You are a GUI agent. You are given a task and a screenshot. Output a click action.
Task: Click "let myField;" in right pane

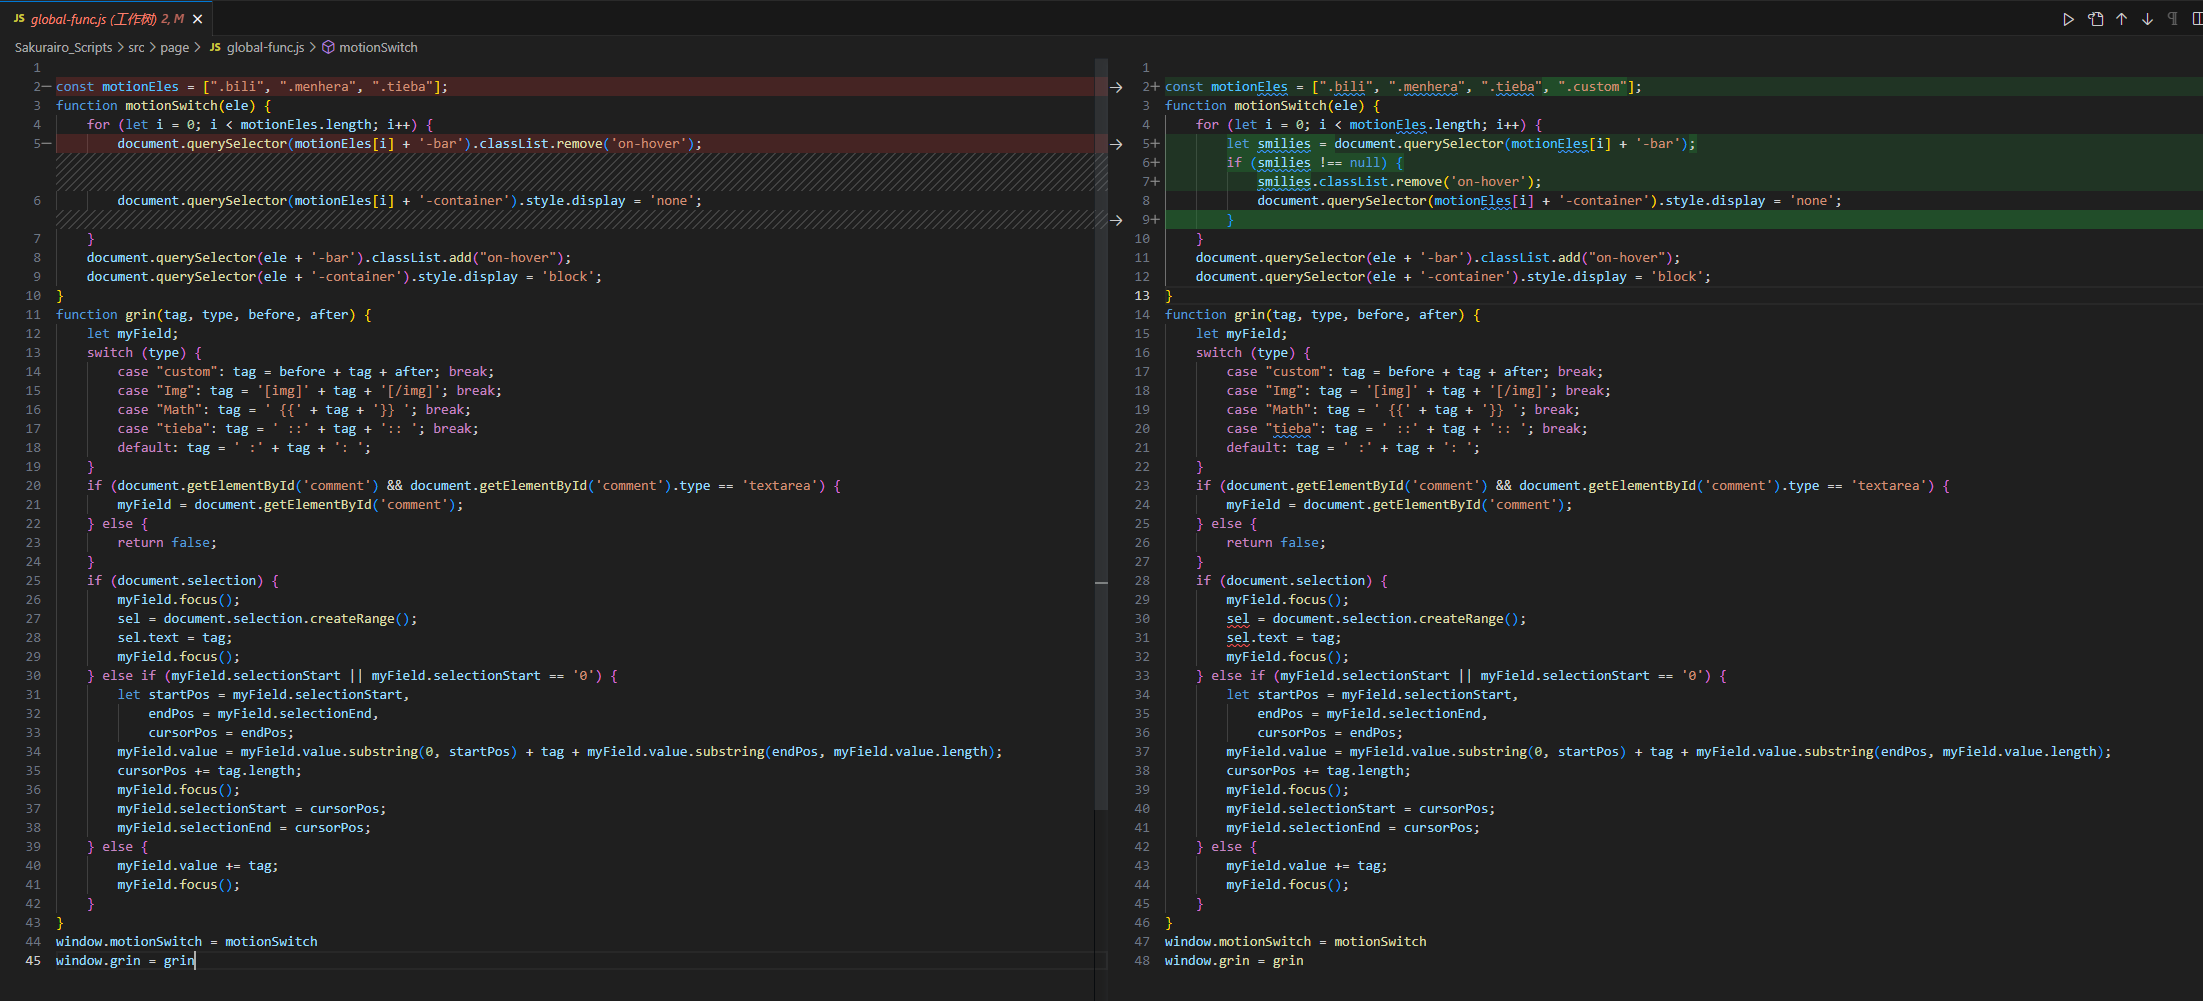tap(1242, 334)
